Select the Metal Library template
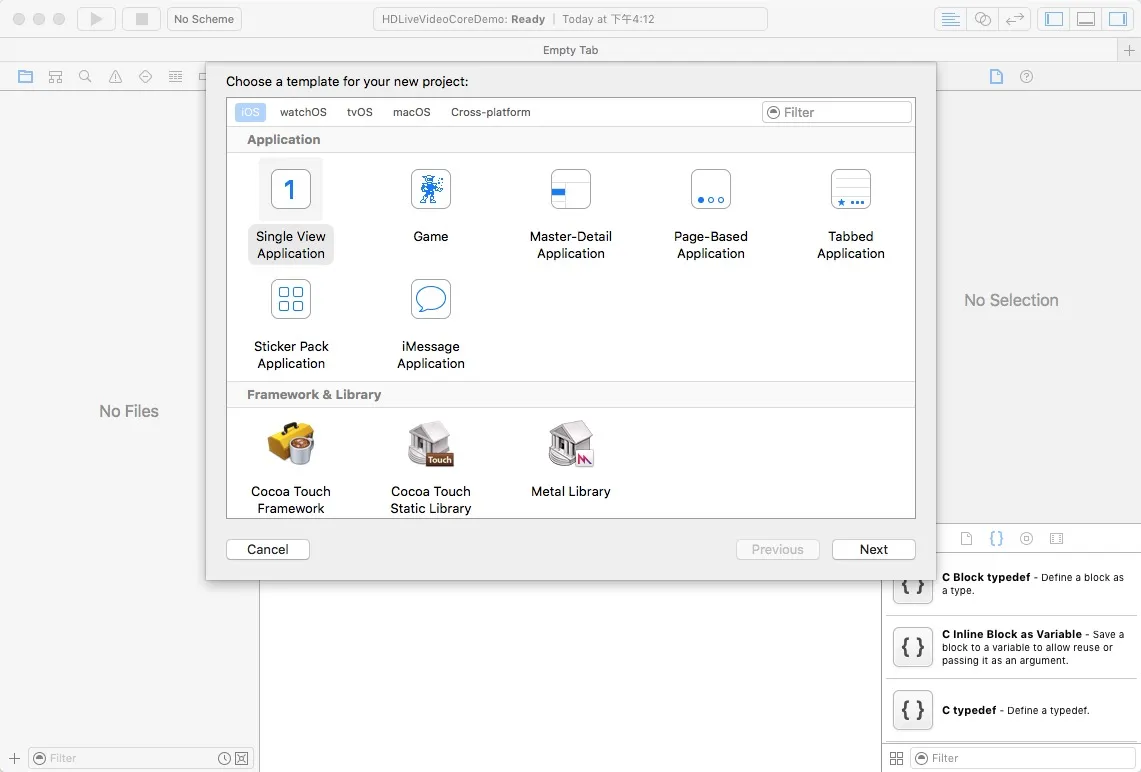The width and height of the screenshot is (1141, 772). (570, 458)
